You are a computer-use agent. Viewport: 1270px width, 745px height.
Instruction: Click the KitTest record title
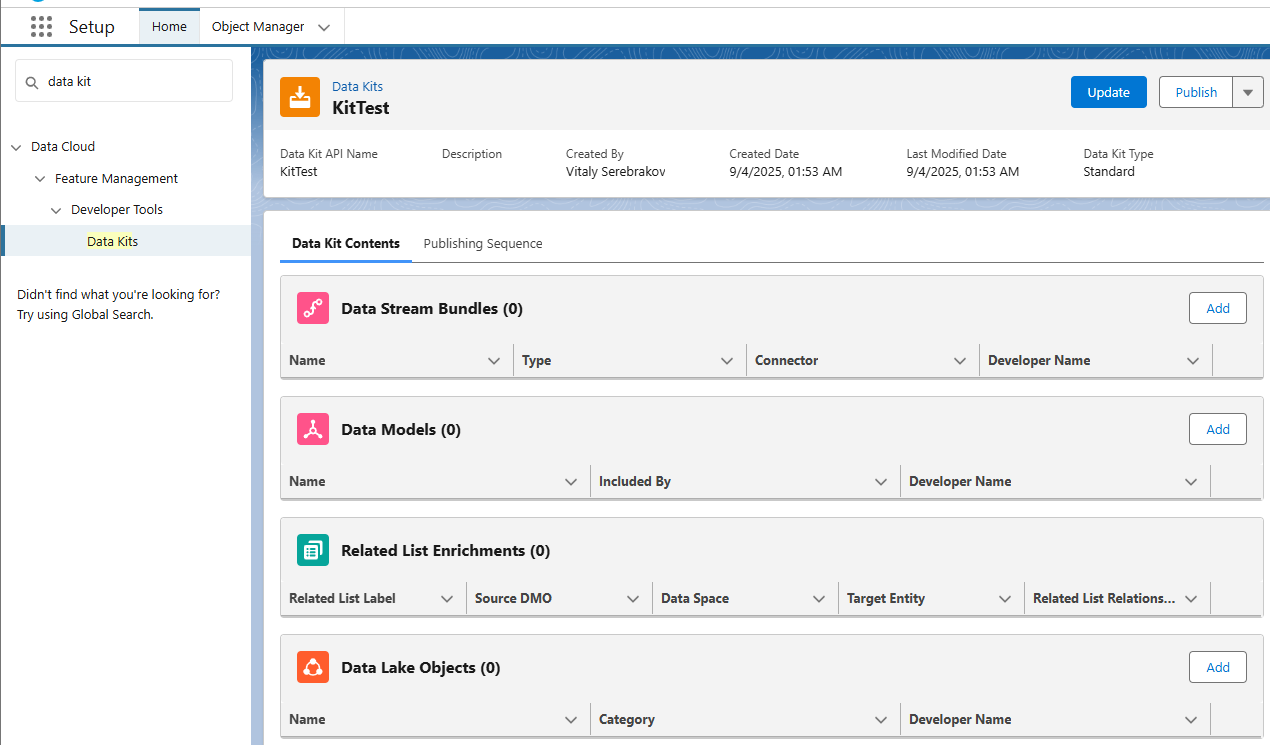pyautogui.click(x=361, y=107)
